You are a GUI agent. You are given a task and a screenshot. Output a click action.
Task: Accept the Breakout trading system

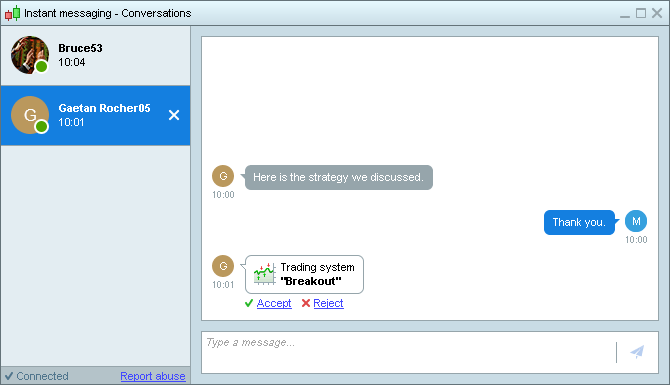(274, 303)
